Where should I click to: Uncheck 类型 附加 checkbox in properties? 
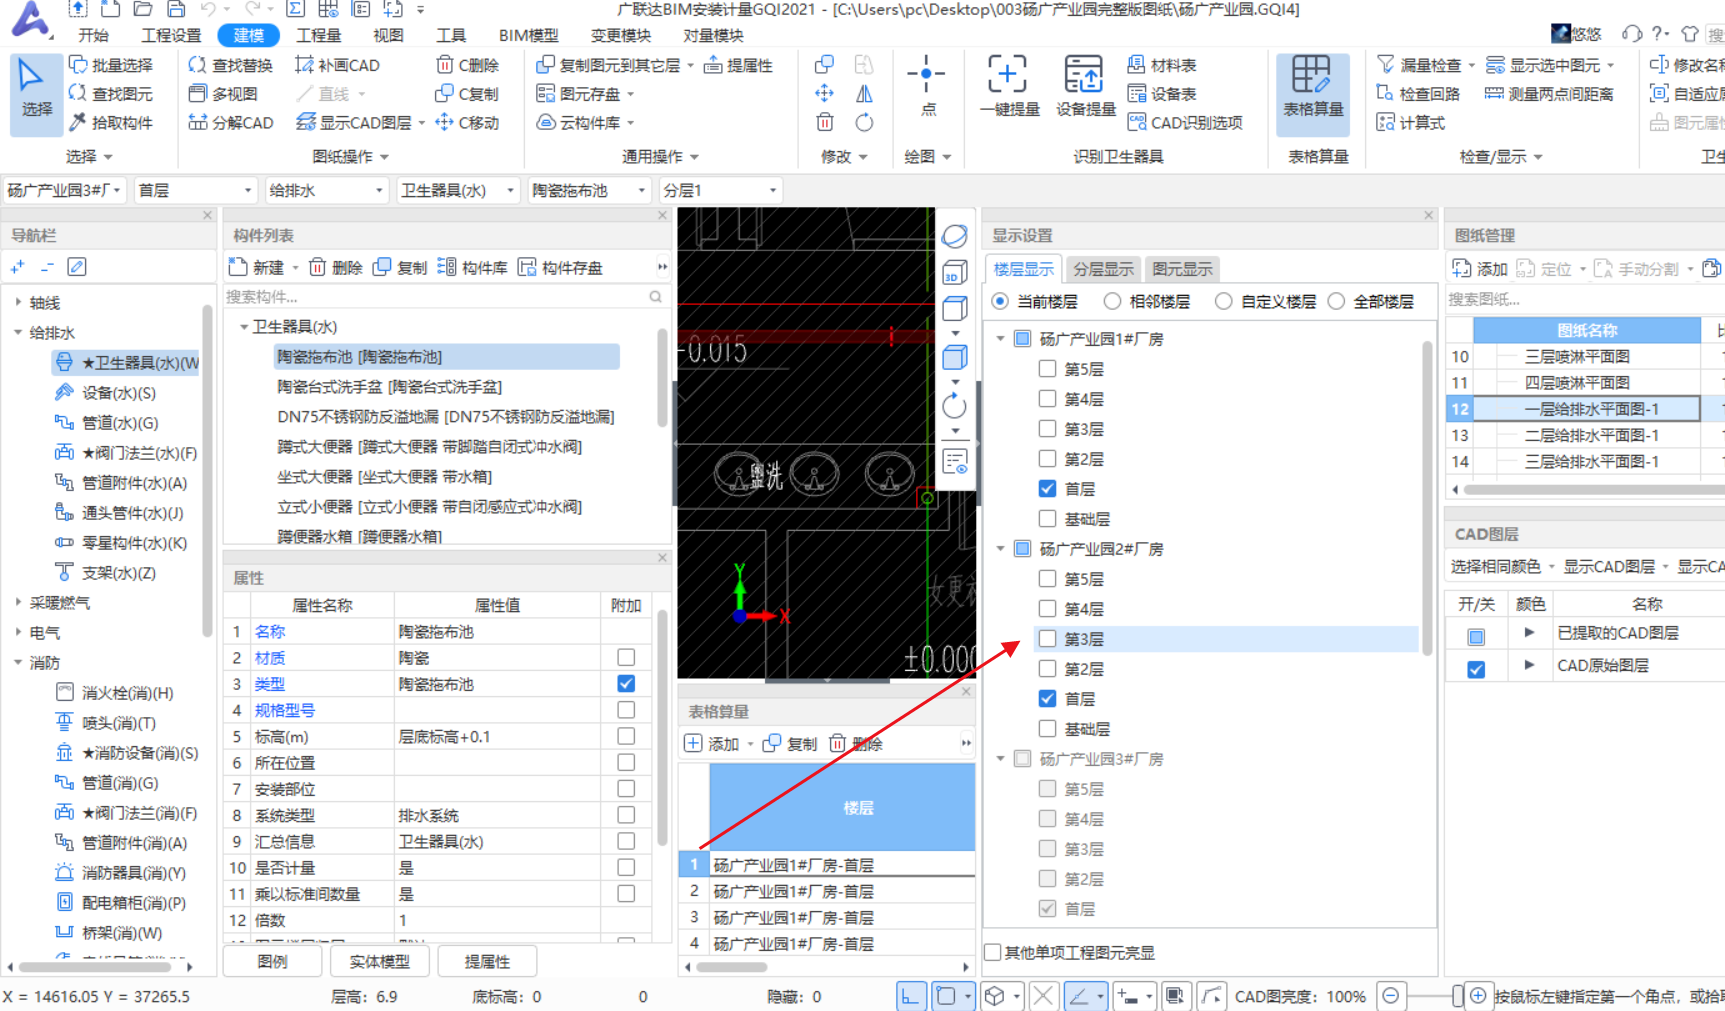coord(626,684)
